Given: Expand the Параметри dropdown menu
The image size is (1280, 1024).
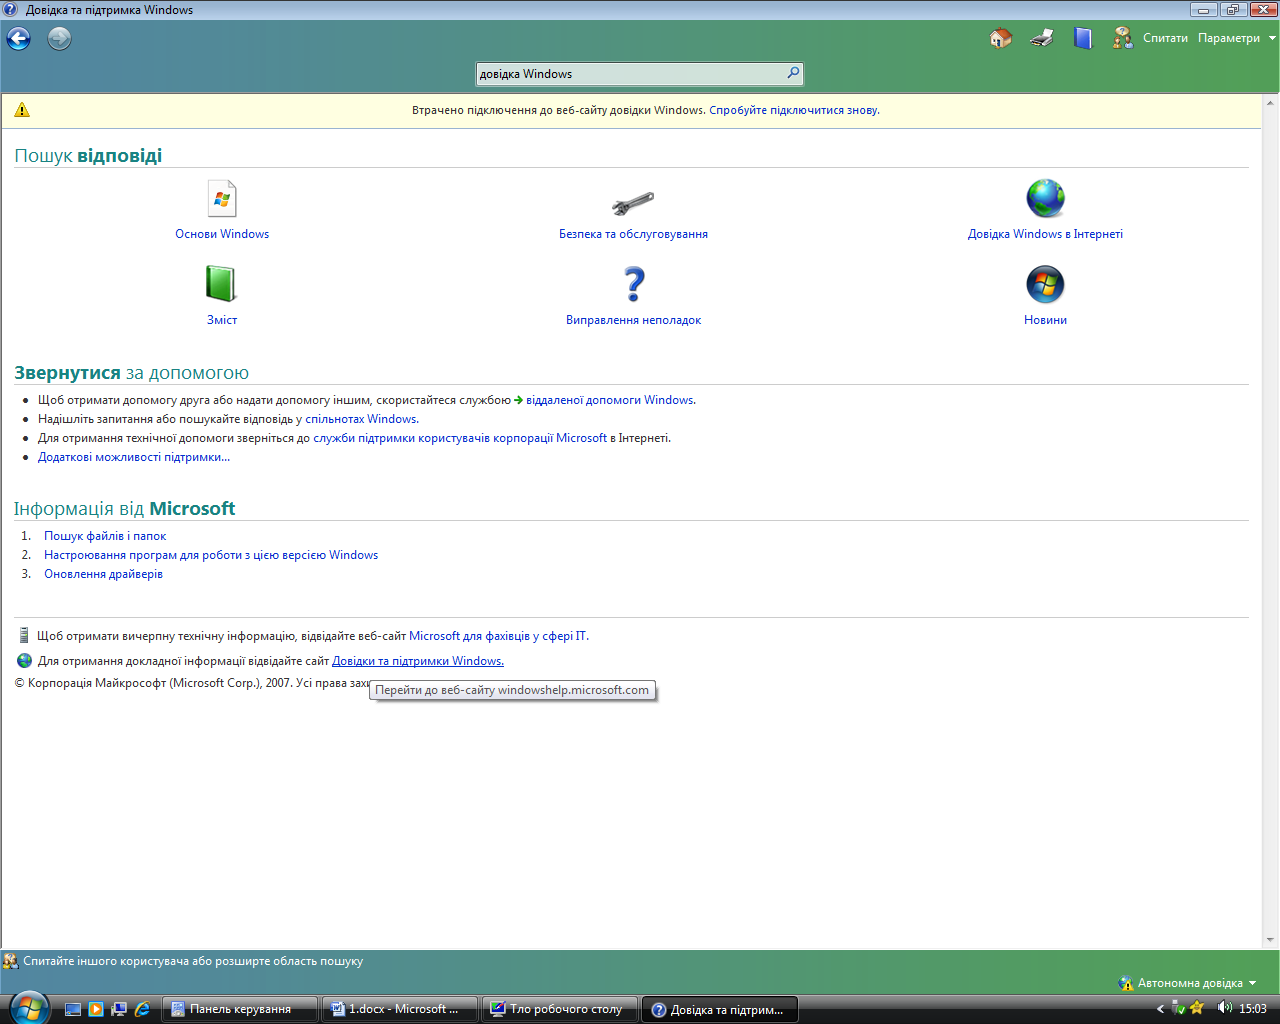Looking at the screenshot, I should 1237,38.
